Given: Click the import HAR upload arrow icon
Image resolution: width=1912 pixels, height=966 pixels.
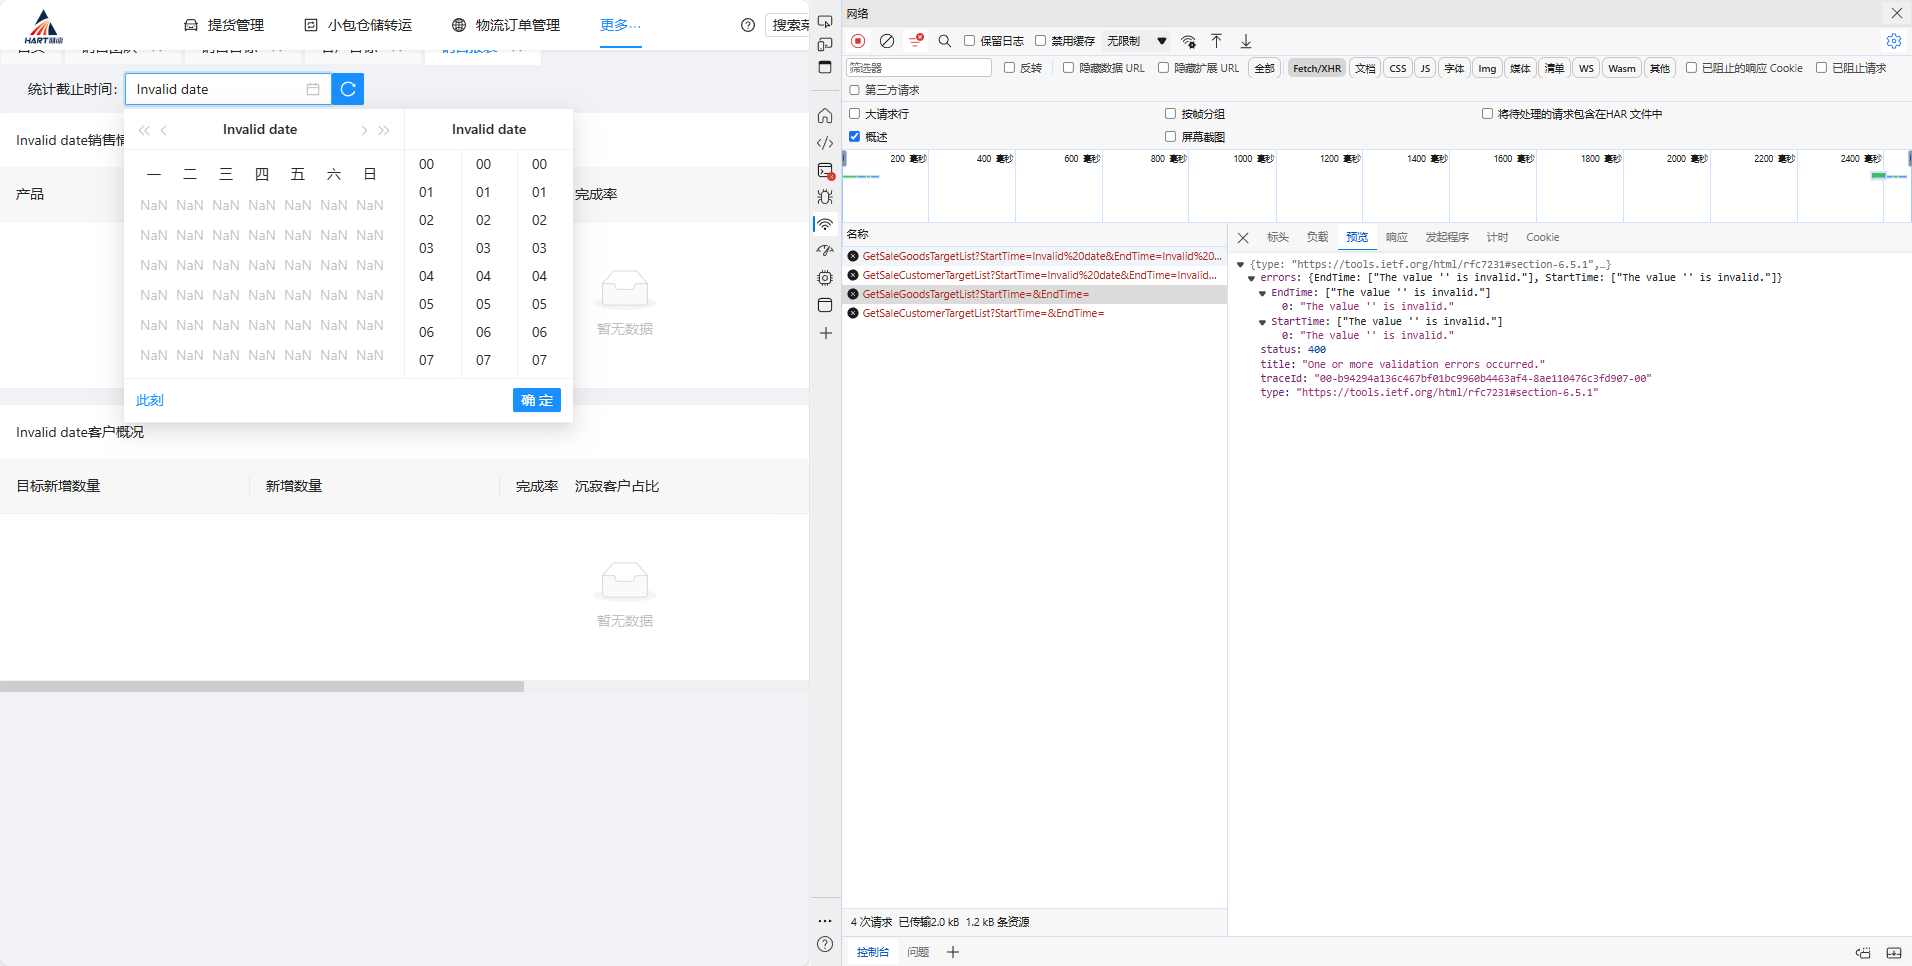Looking at the screenshot, I should click(1216, 41).
